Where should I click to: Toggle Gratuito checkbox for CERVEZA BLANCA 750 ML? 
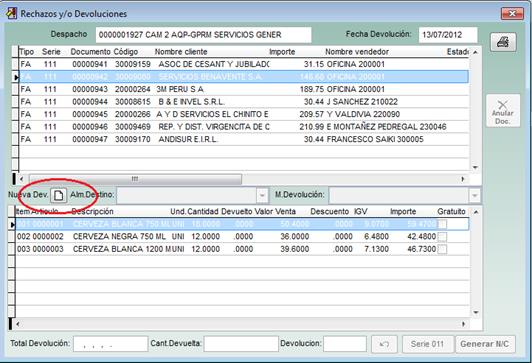coord(442,224)
